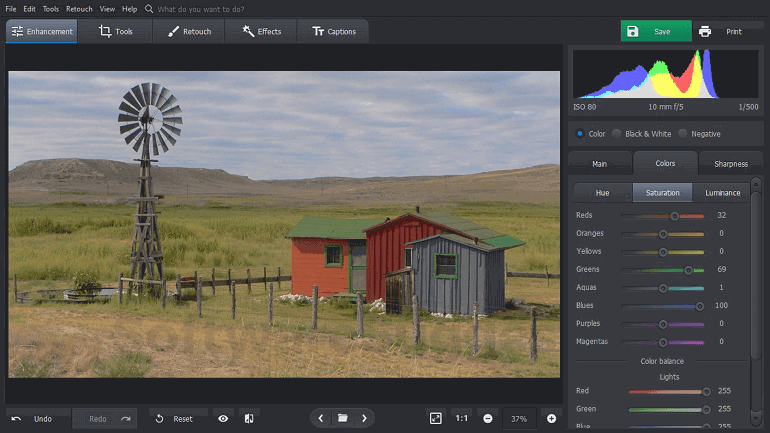Open the Sharpness tab
This screenshot has width=770, height=433.
pos(730,163)
